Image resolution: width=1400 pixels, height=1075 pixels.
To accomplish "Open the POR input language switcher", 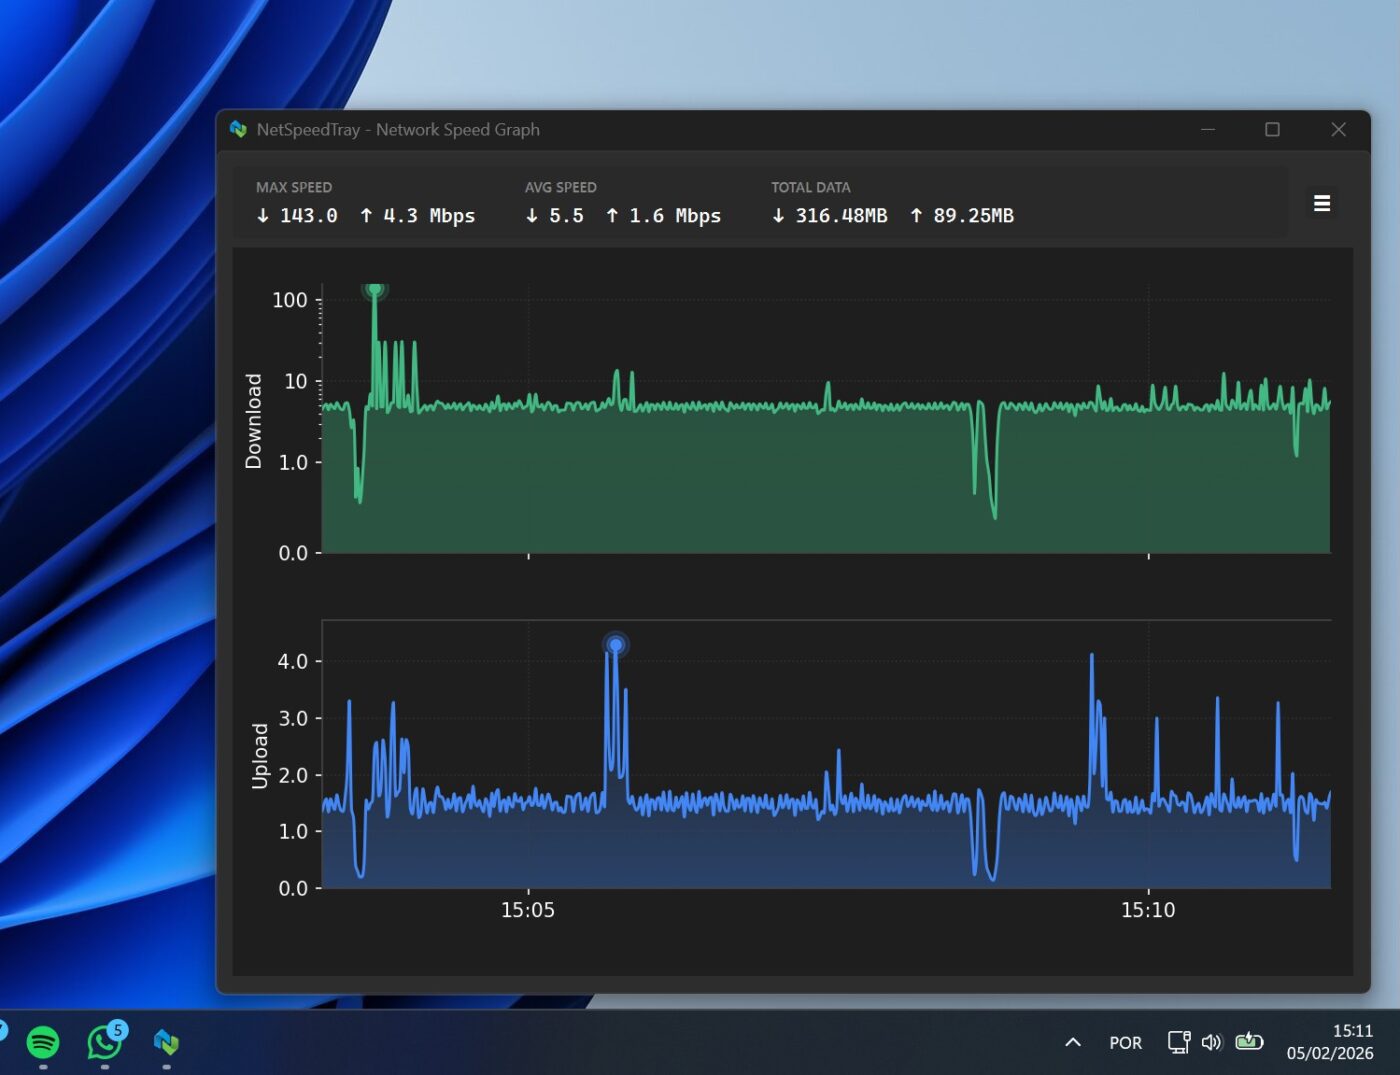I will (x=1125, y=1043).
